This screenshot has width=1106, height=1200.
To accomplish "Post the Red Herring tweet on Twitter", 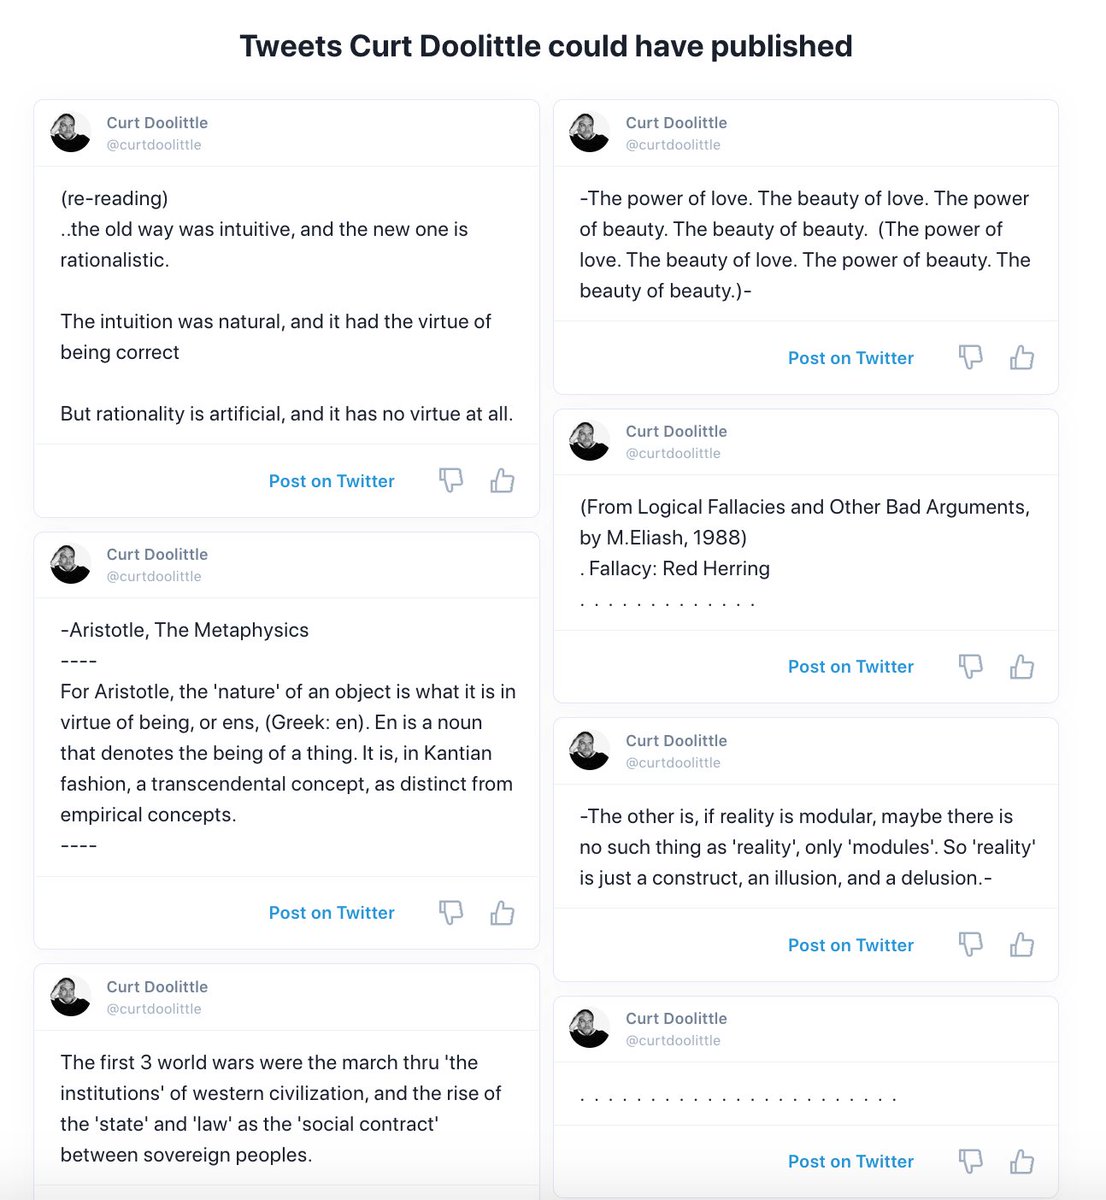I will click(850, 667).
